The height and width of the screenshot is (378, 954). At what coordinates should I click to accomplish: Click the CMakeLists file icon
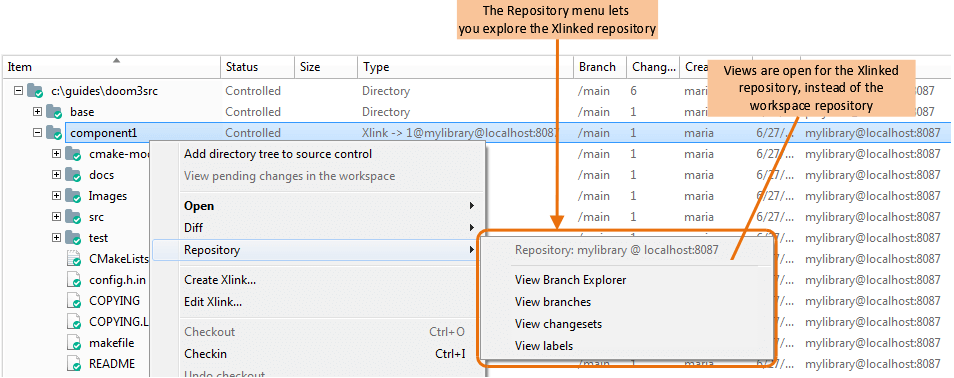coord(74,259)
